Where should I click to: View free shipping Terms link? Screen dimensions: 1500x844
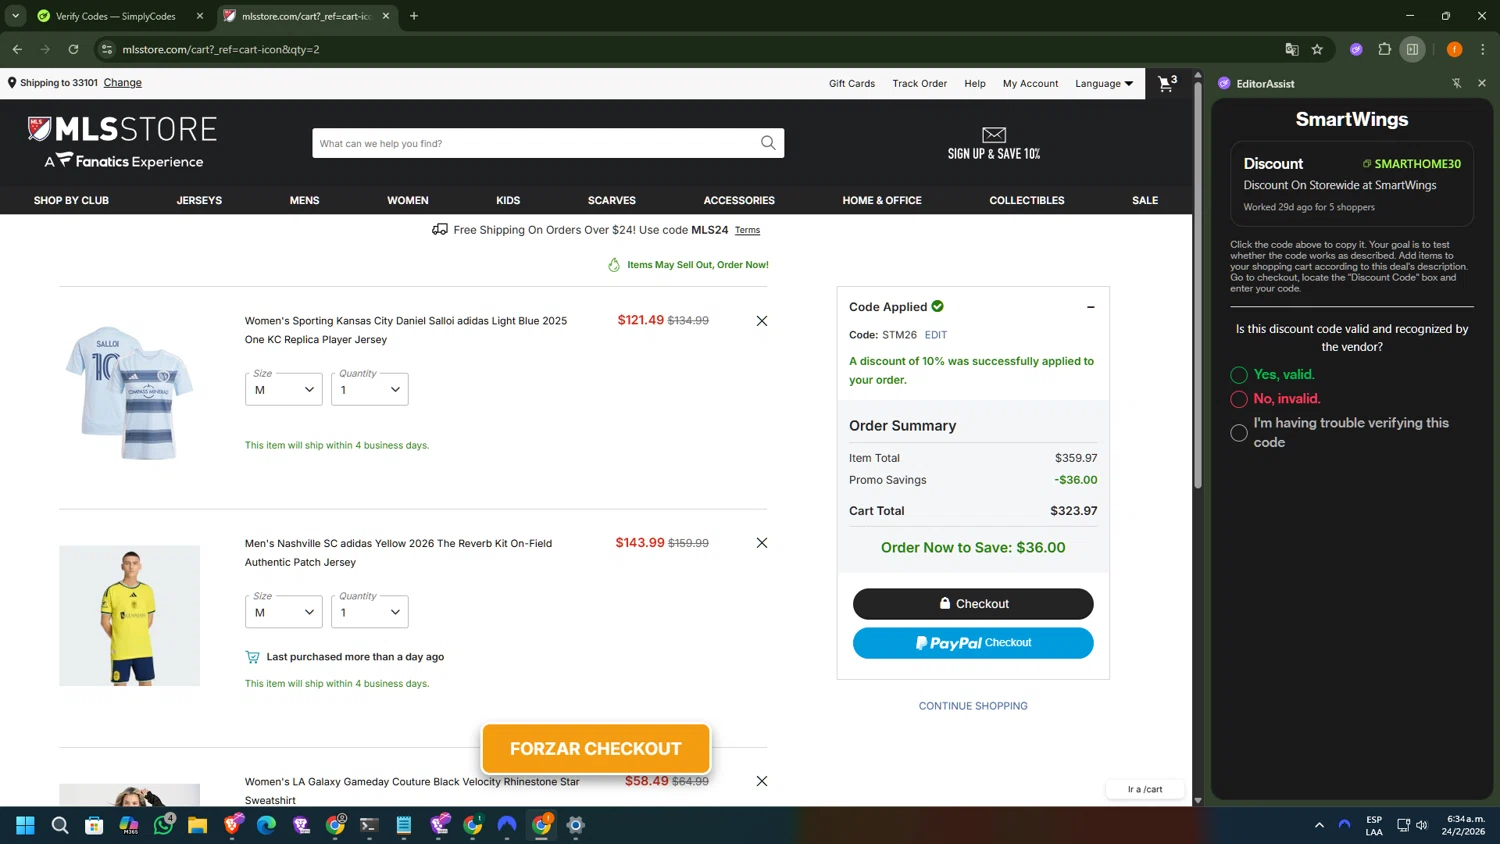coord(747,230)
